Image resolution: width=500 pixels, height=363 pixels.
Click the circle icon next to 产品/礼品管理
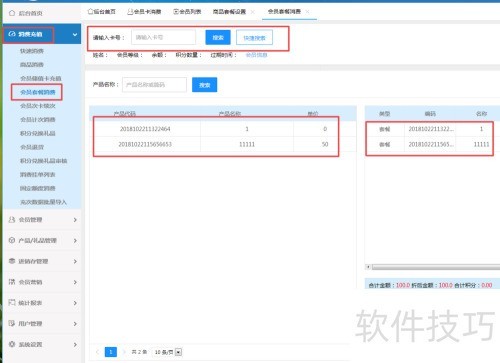tap(12, 240)
